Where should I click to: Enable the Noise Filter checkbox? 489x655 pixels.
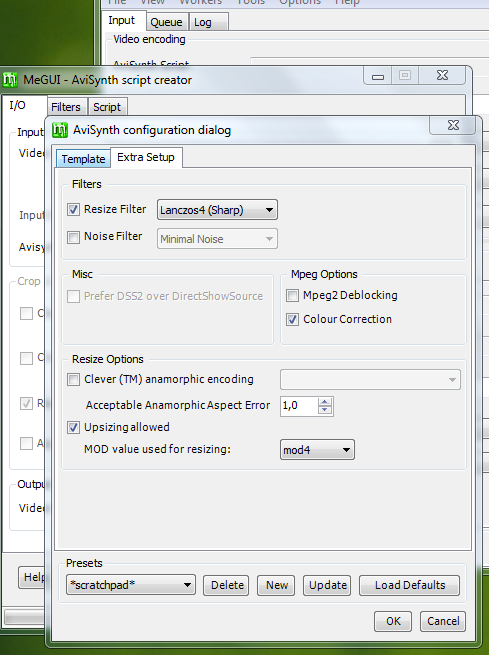(73, 237)
